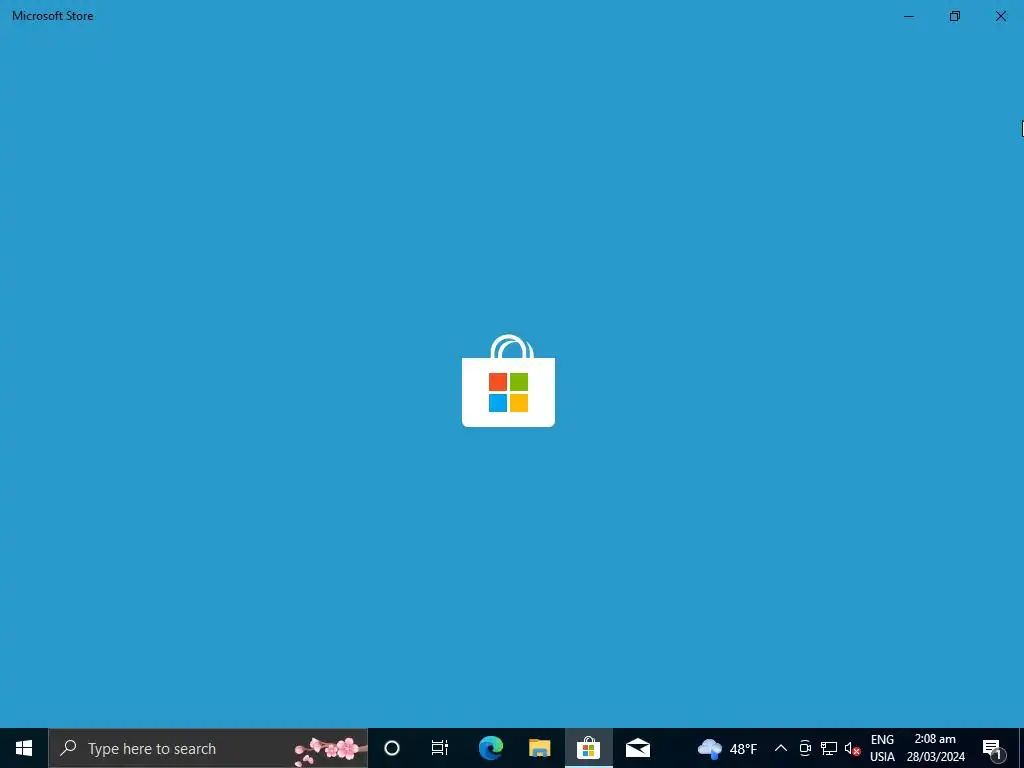Open network status tray icon
The width and height of the screenshot is (1024, 768).
[x=829, y=748]
